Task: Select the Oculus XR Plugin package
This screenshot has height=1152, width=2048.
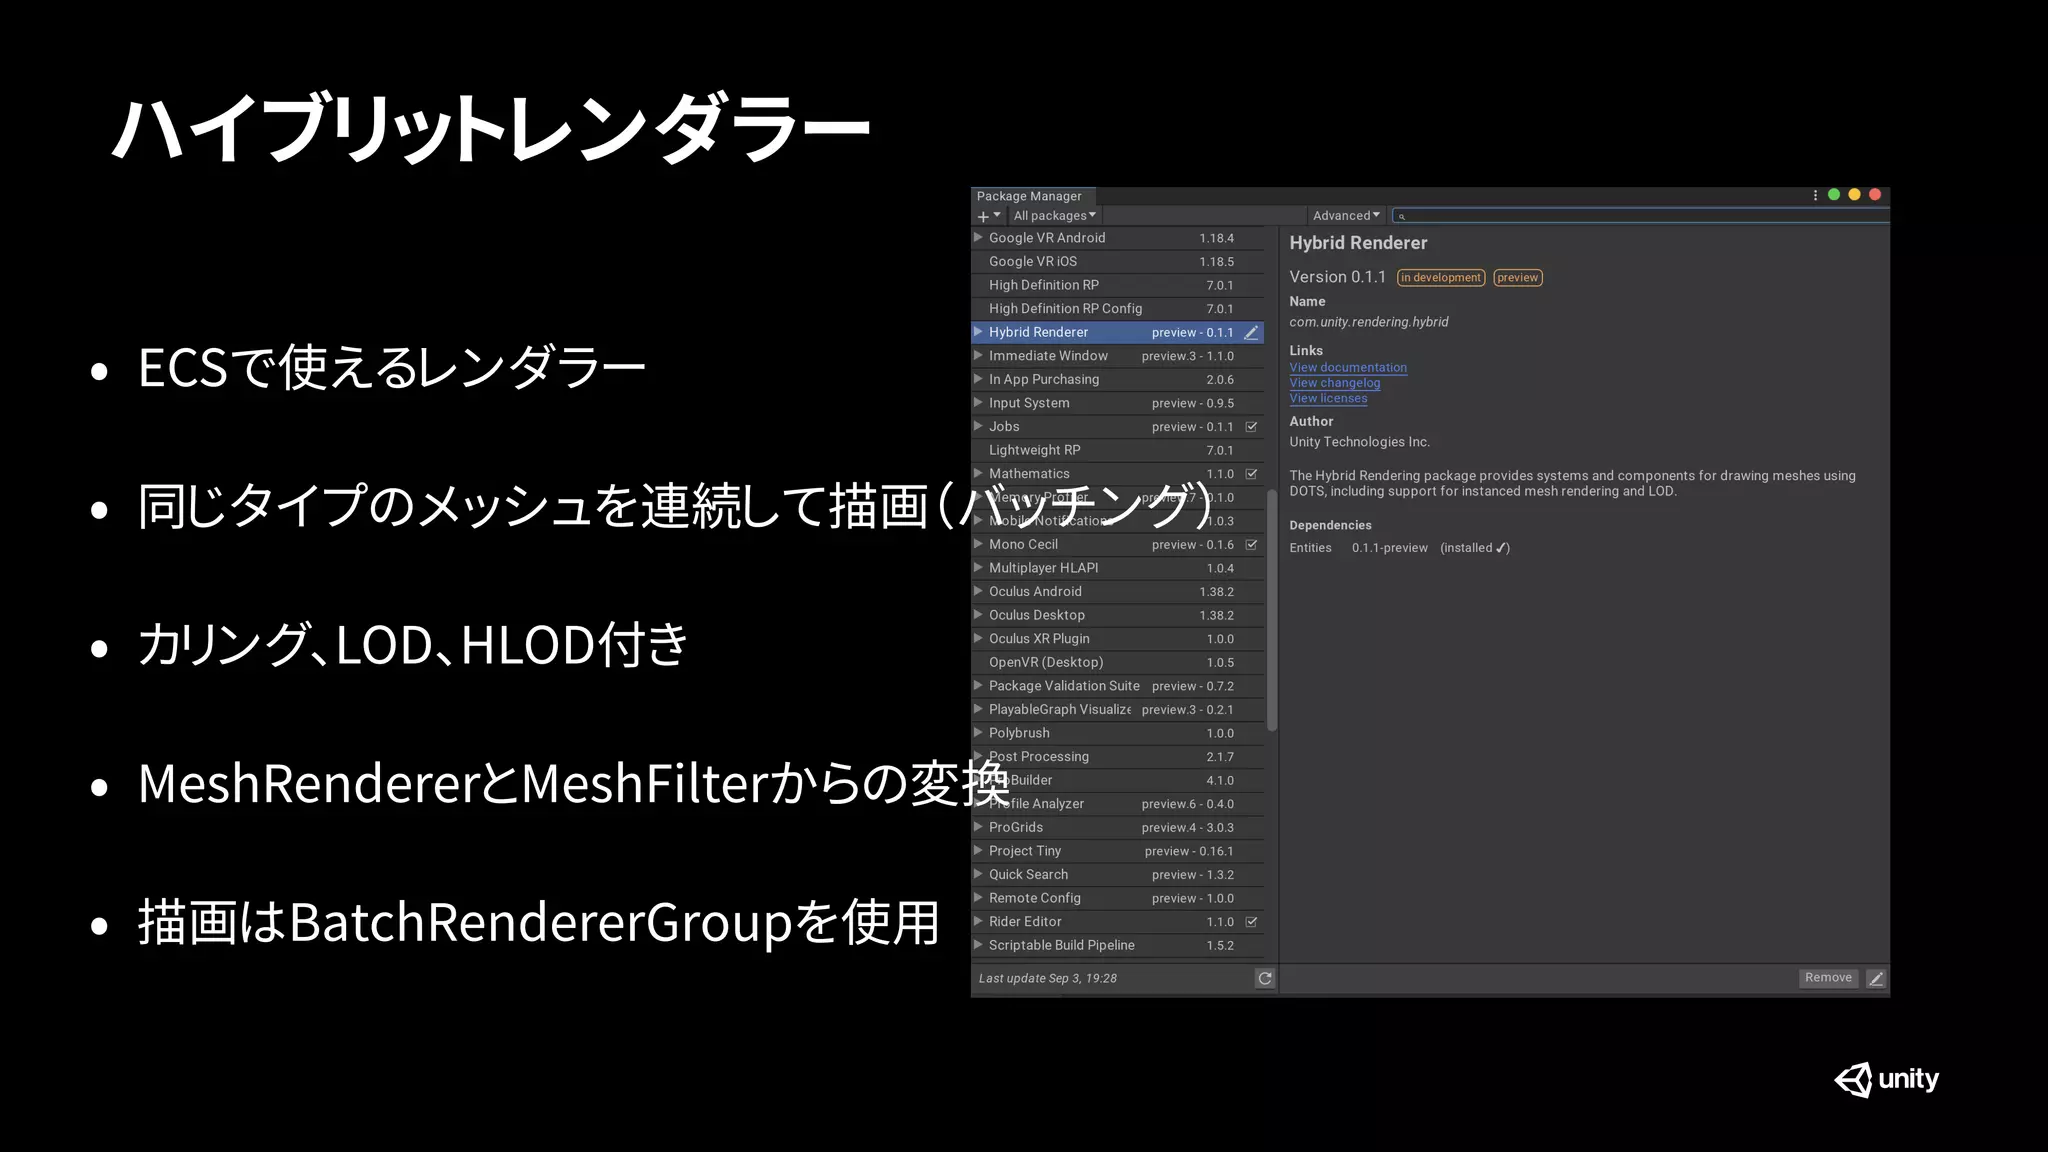Action: tap(1118, 639)
